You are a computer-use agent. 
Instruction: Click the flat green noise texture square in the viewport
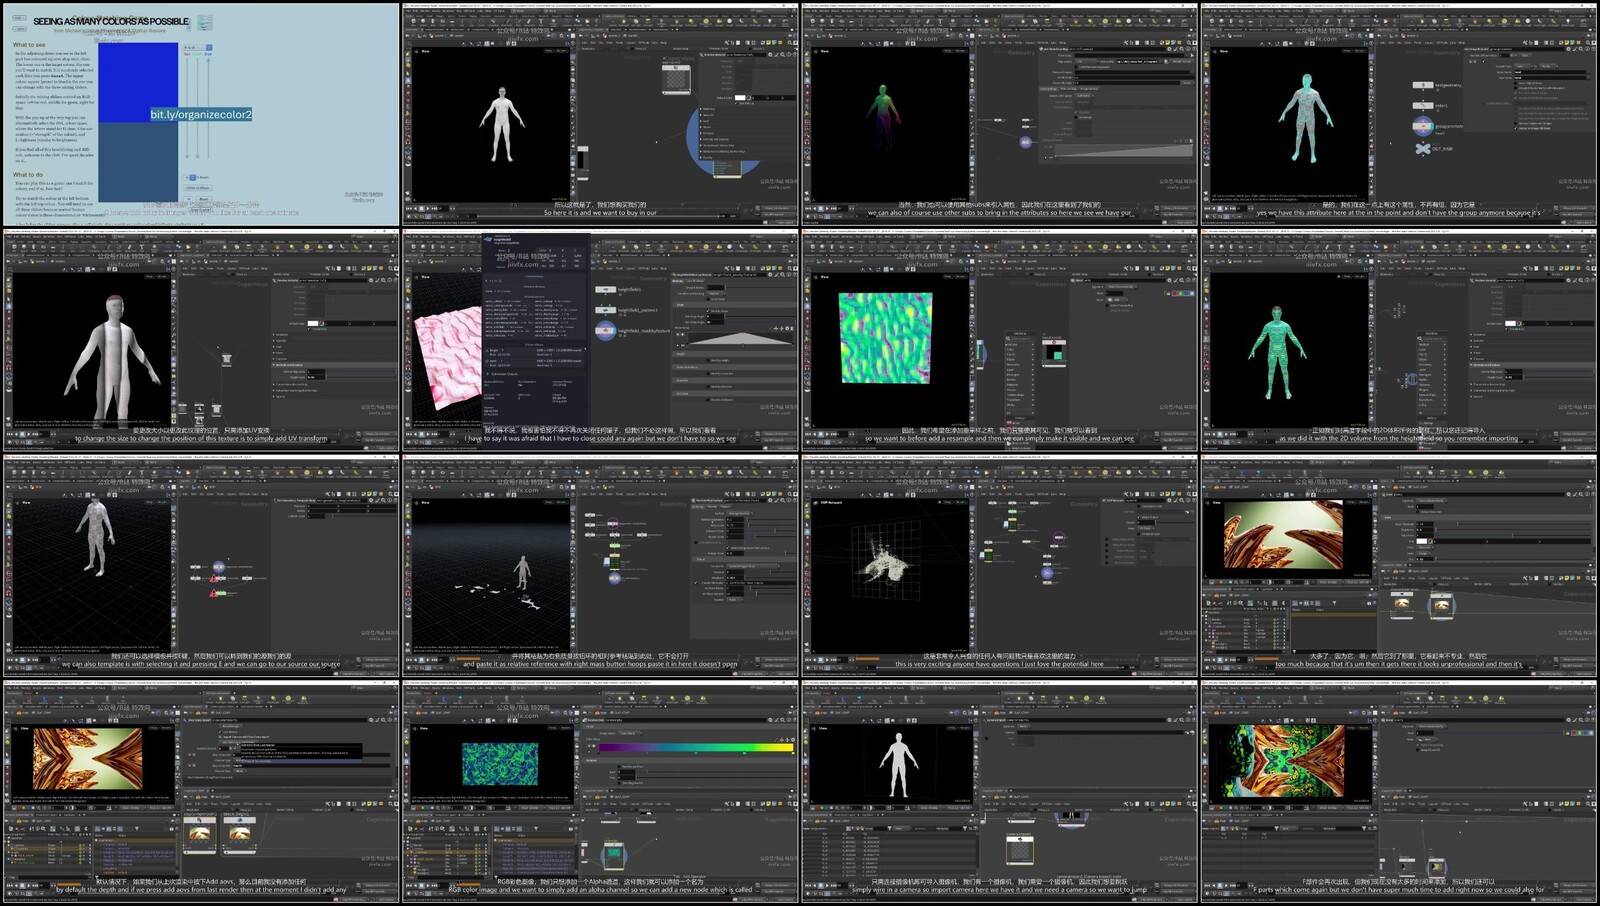tap(885, 338)
